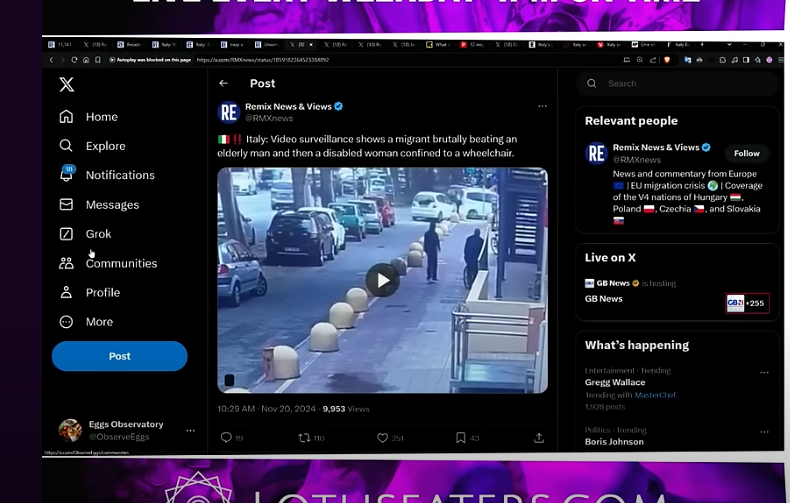Image resolution: width=790 pixels, height=503 pixels.
Task: Open the post's three-dot options menu
Action: (543, 106)
